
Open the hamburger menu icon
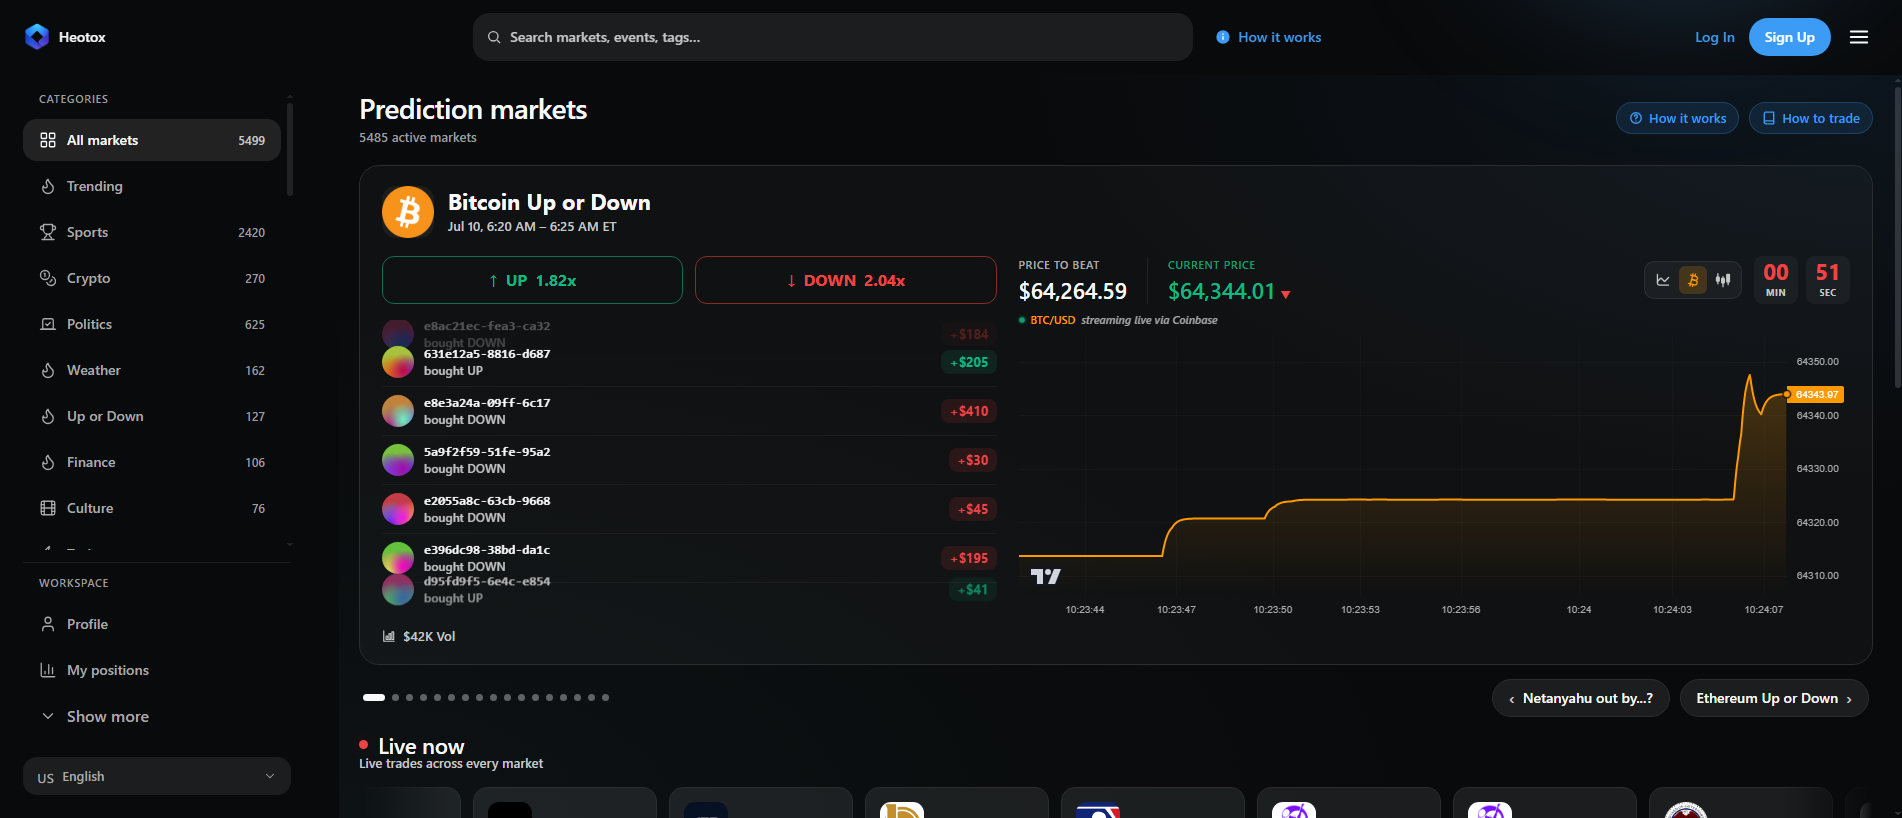[1859, 37]
